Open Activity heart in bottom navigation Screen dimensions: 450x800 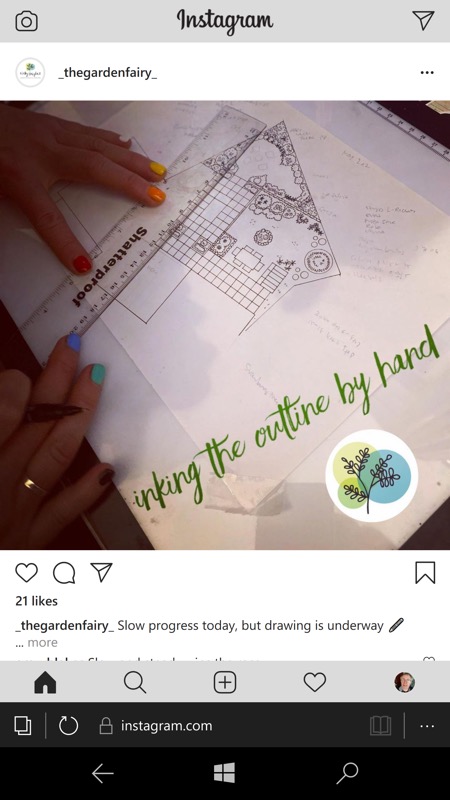pyautogui.click(x=315, y=682)
